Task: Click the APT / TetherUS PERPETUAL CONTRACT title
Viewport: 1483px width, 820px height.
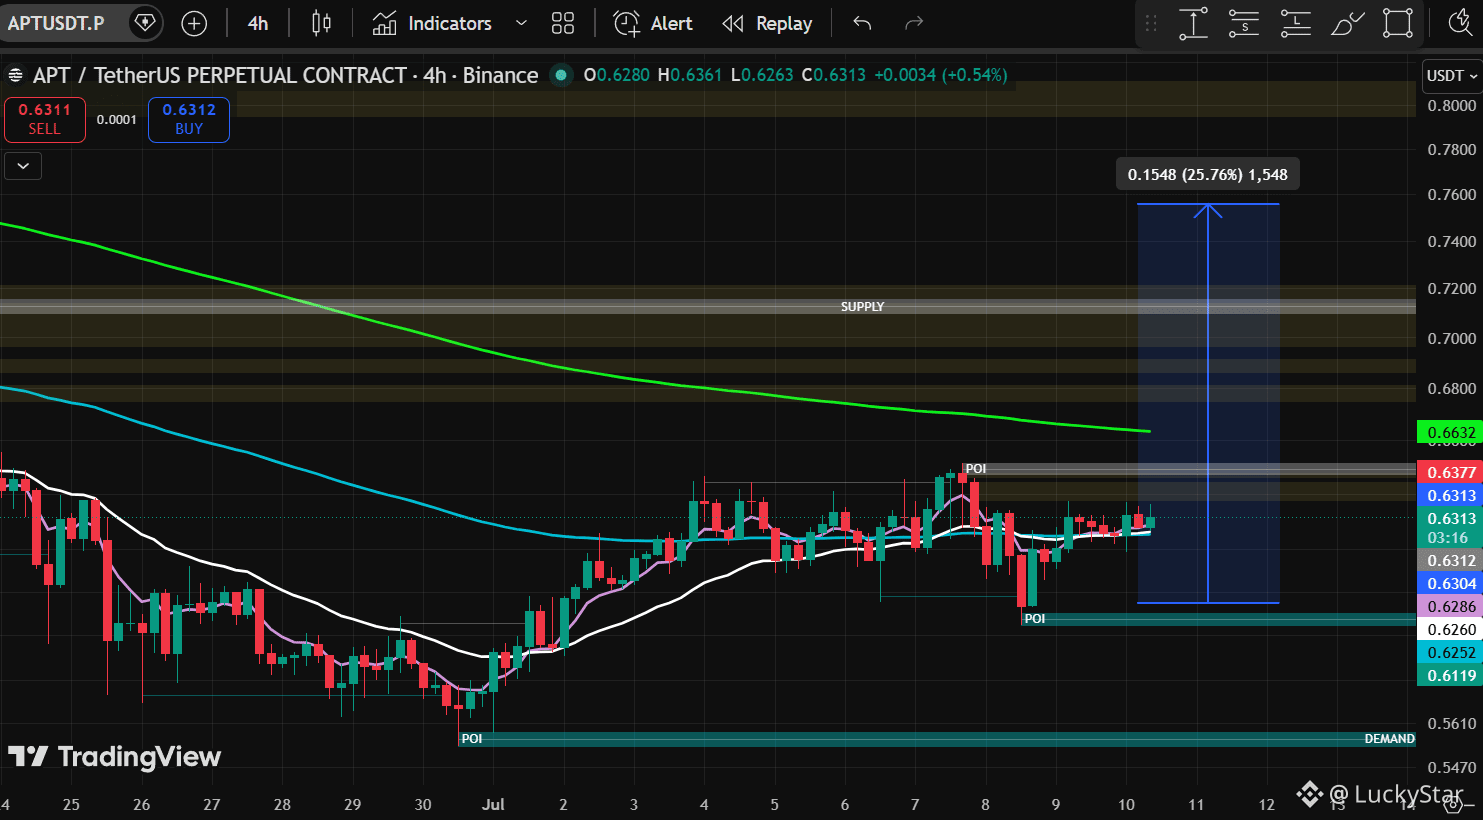Action: pyautogui.click(x=286, y=75)
